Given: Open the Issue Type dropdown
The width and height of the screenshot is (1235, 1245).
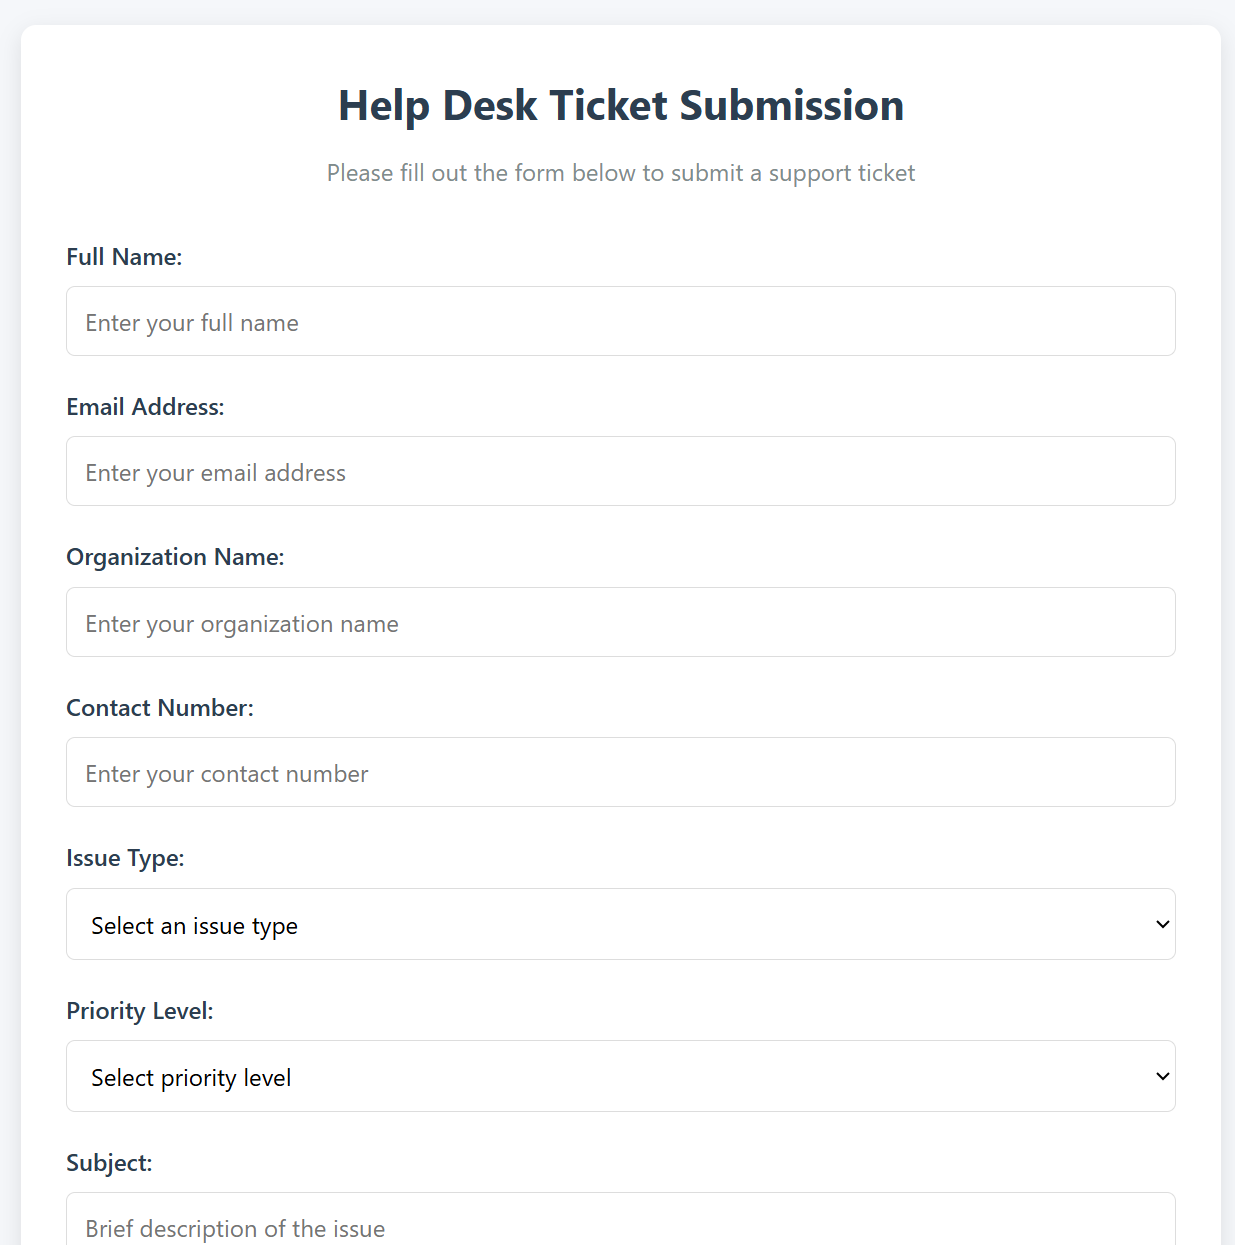Looking at the screenshot, I should [x=620, y=924].
